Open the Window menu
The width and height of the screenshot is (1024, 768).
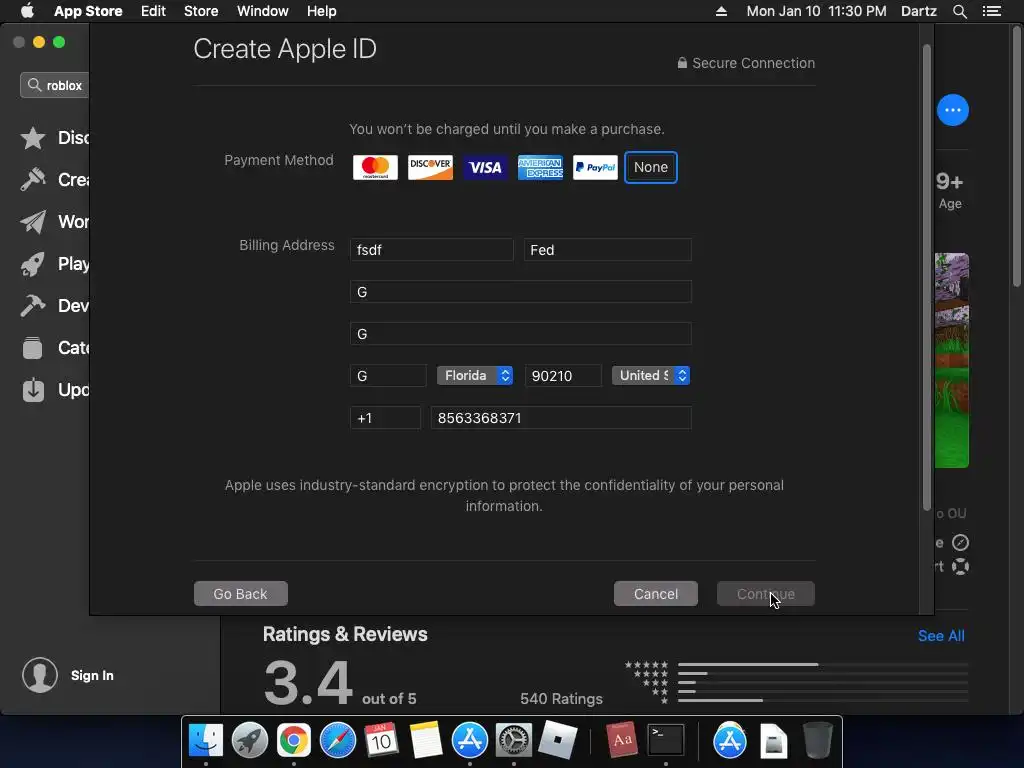coord(263,11)
